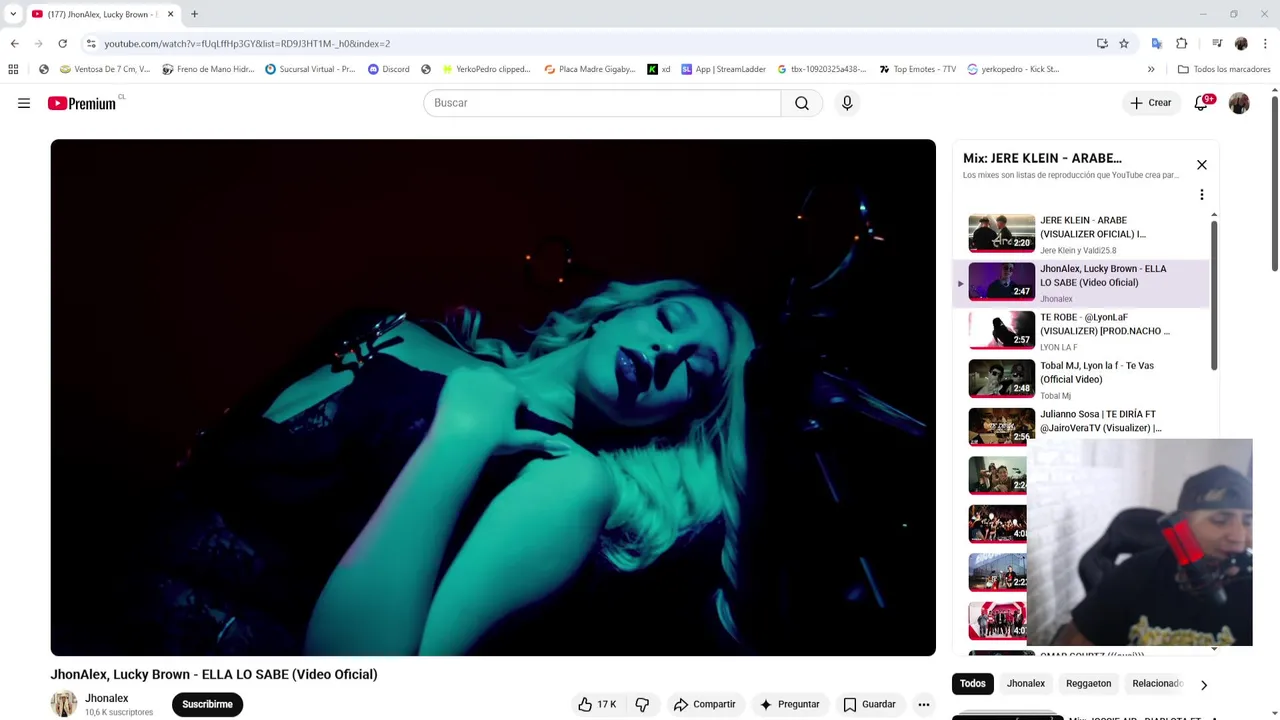Open the Freno de Mano Hidr bookmark
This screenshot has height=720, width=1280.
[x=208, y=69]
